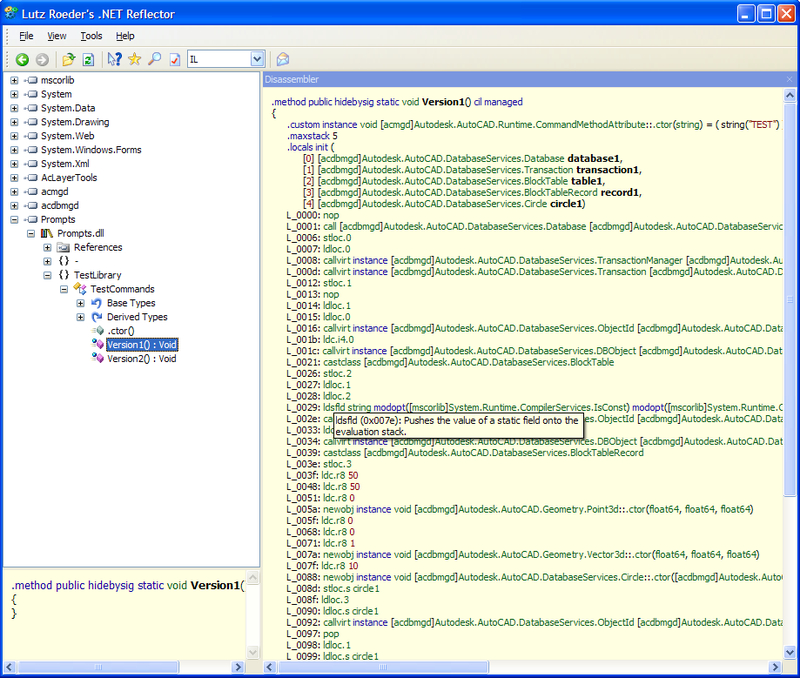
Task: Click the Open assembly folder icon
Action: (x=68, y=60)
